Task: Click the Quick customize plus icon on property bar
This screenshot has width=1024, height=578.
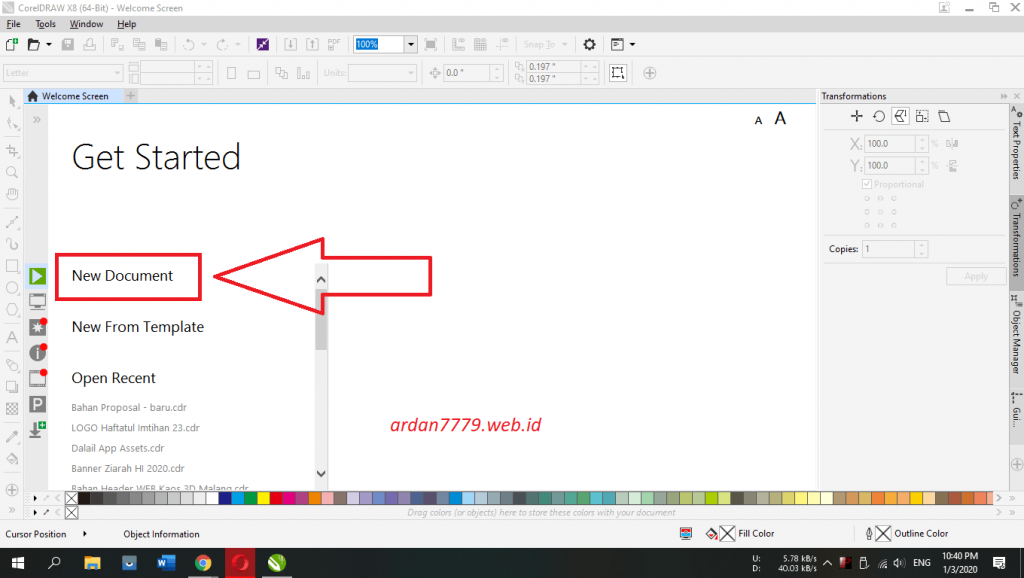Action: [x=649, y=73]
